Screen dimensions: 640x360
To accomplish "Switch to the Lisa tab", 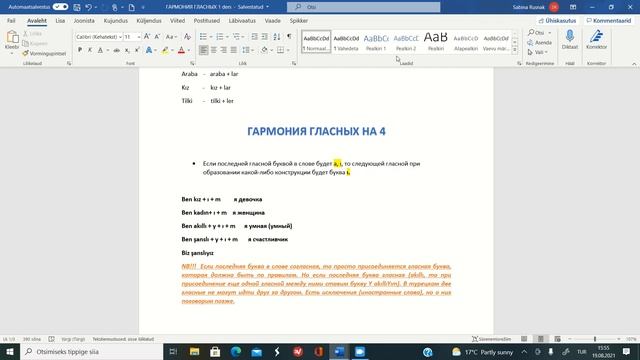I will click(60, 20).
